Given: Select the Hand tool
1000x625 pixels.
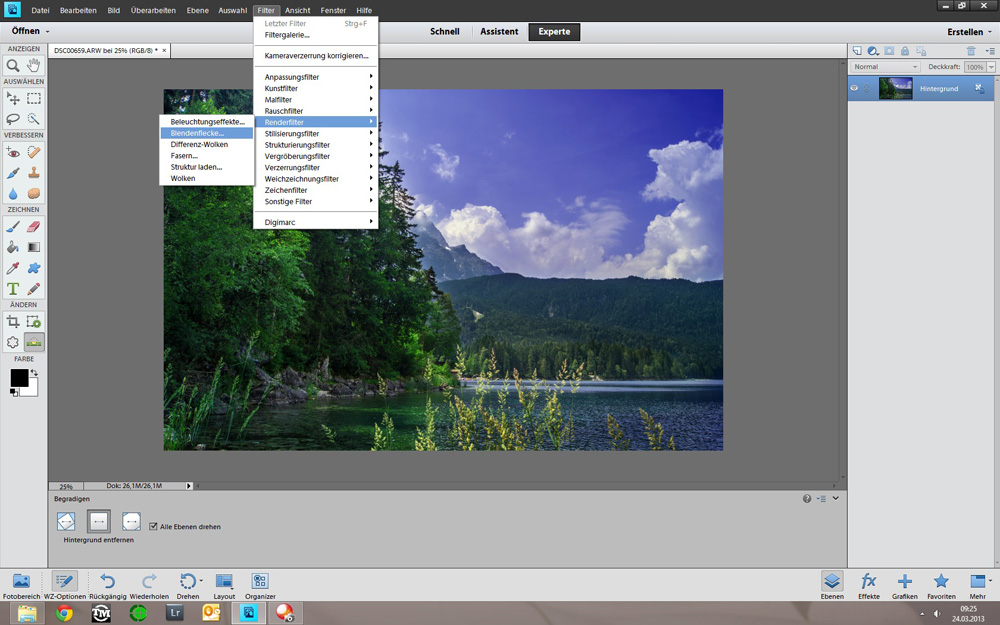Looking at the screenshot, I should pos(34,65).
